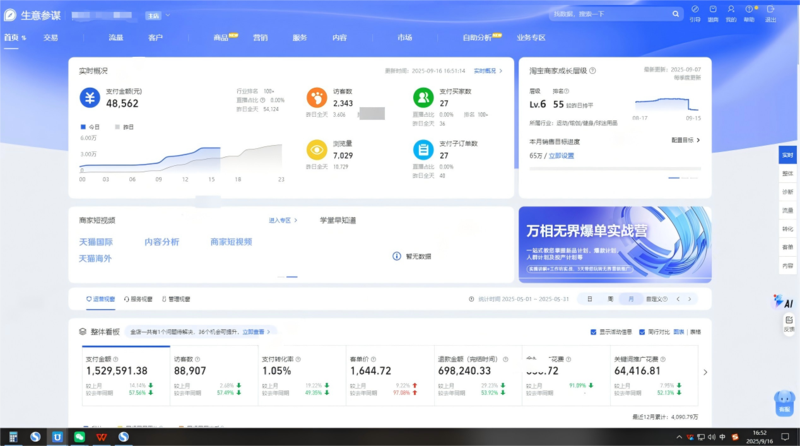Open the 反馈 feedback icon in sidebar
This screenshot has width=800, height=446.
click(788, 323)
